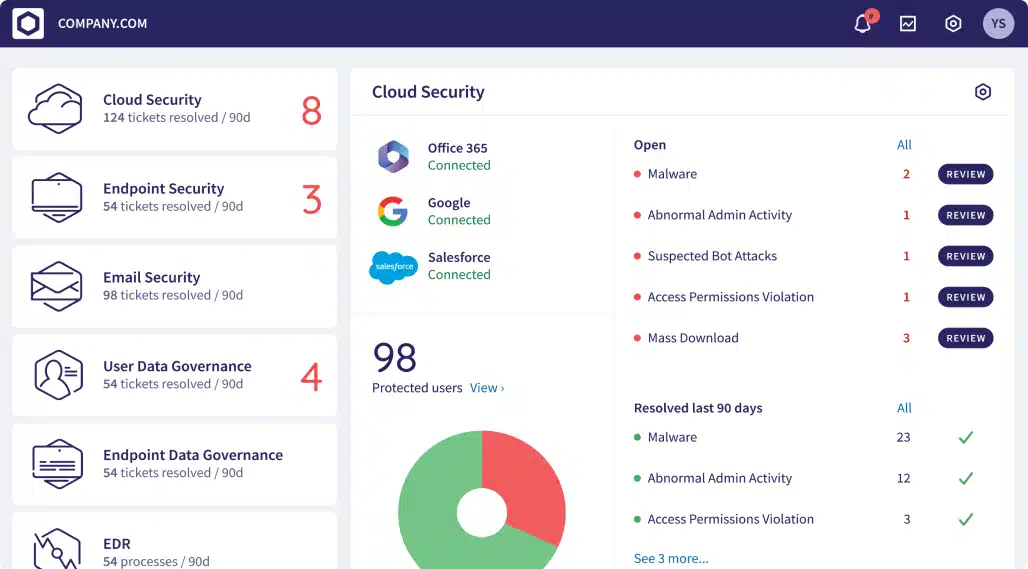Expand See 3 more resolved items
The width and height of the screenshot is (1028, 569).
point(671,559)
